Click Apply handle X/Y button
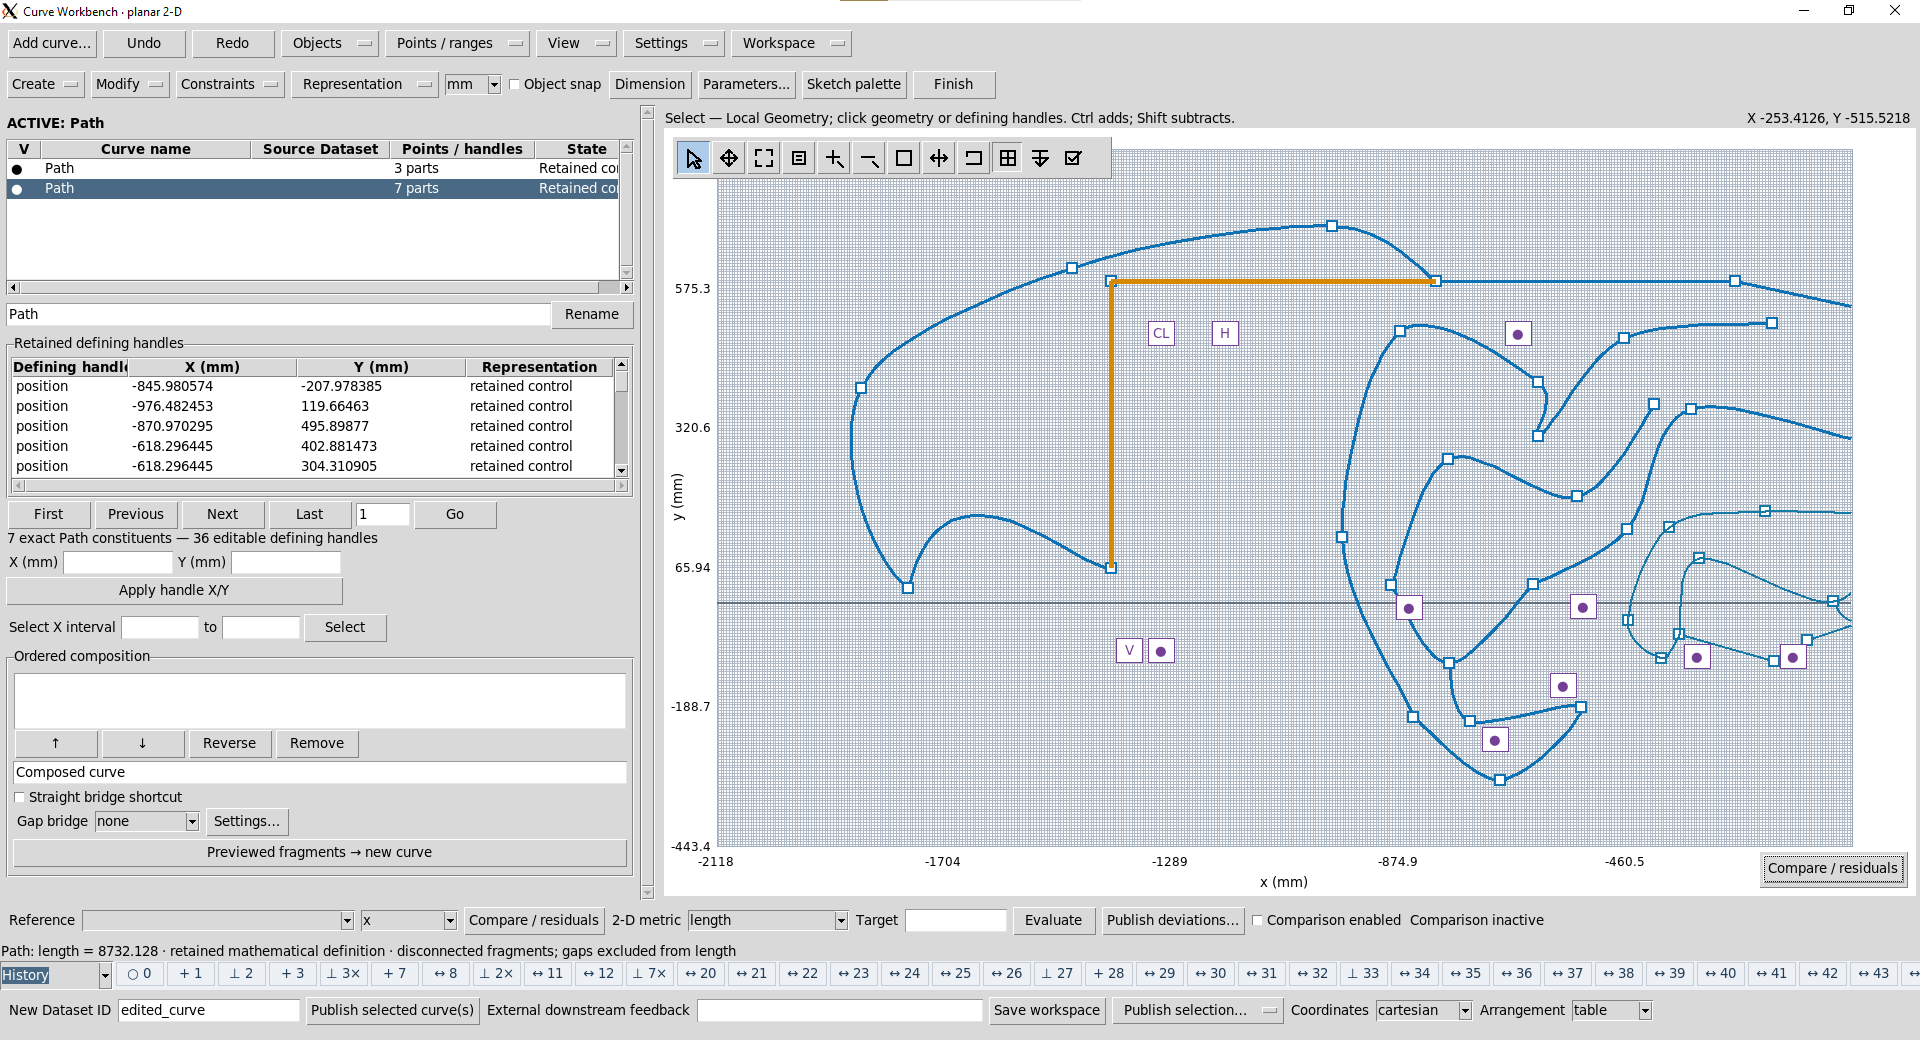Screen dimensions: 1920x1040 (x=174, y=591)
